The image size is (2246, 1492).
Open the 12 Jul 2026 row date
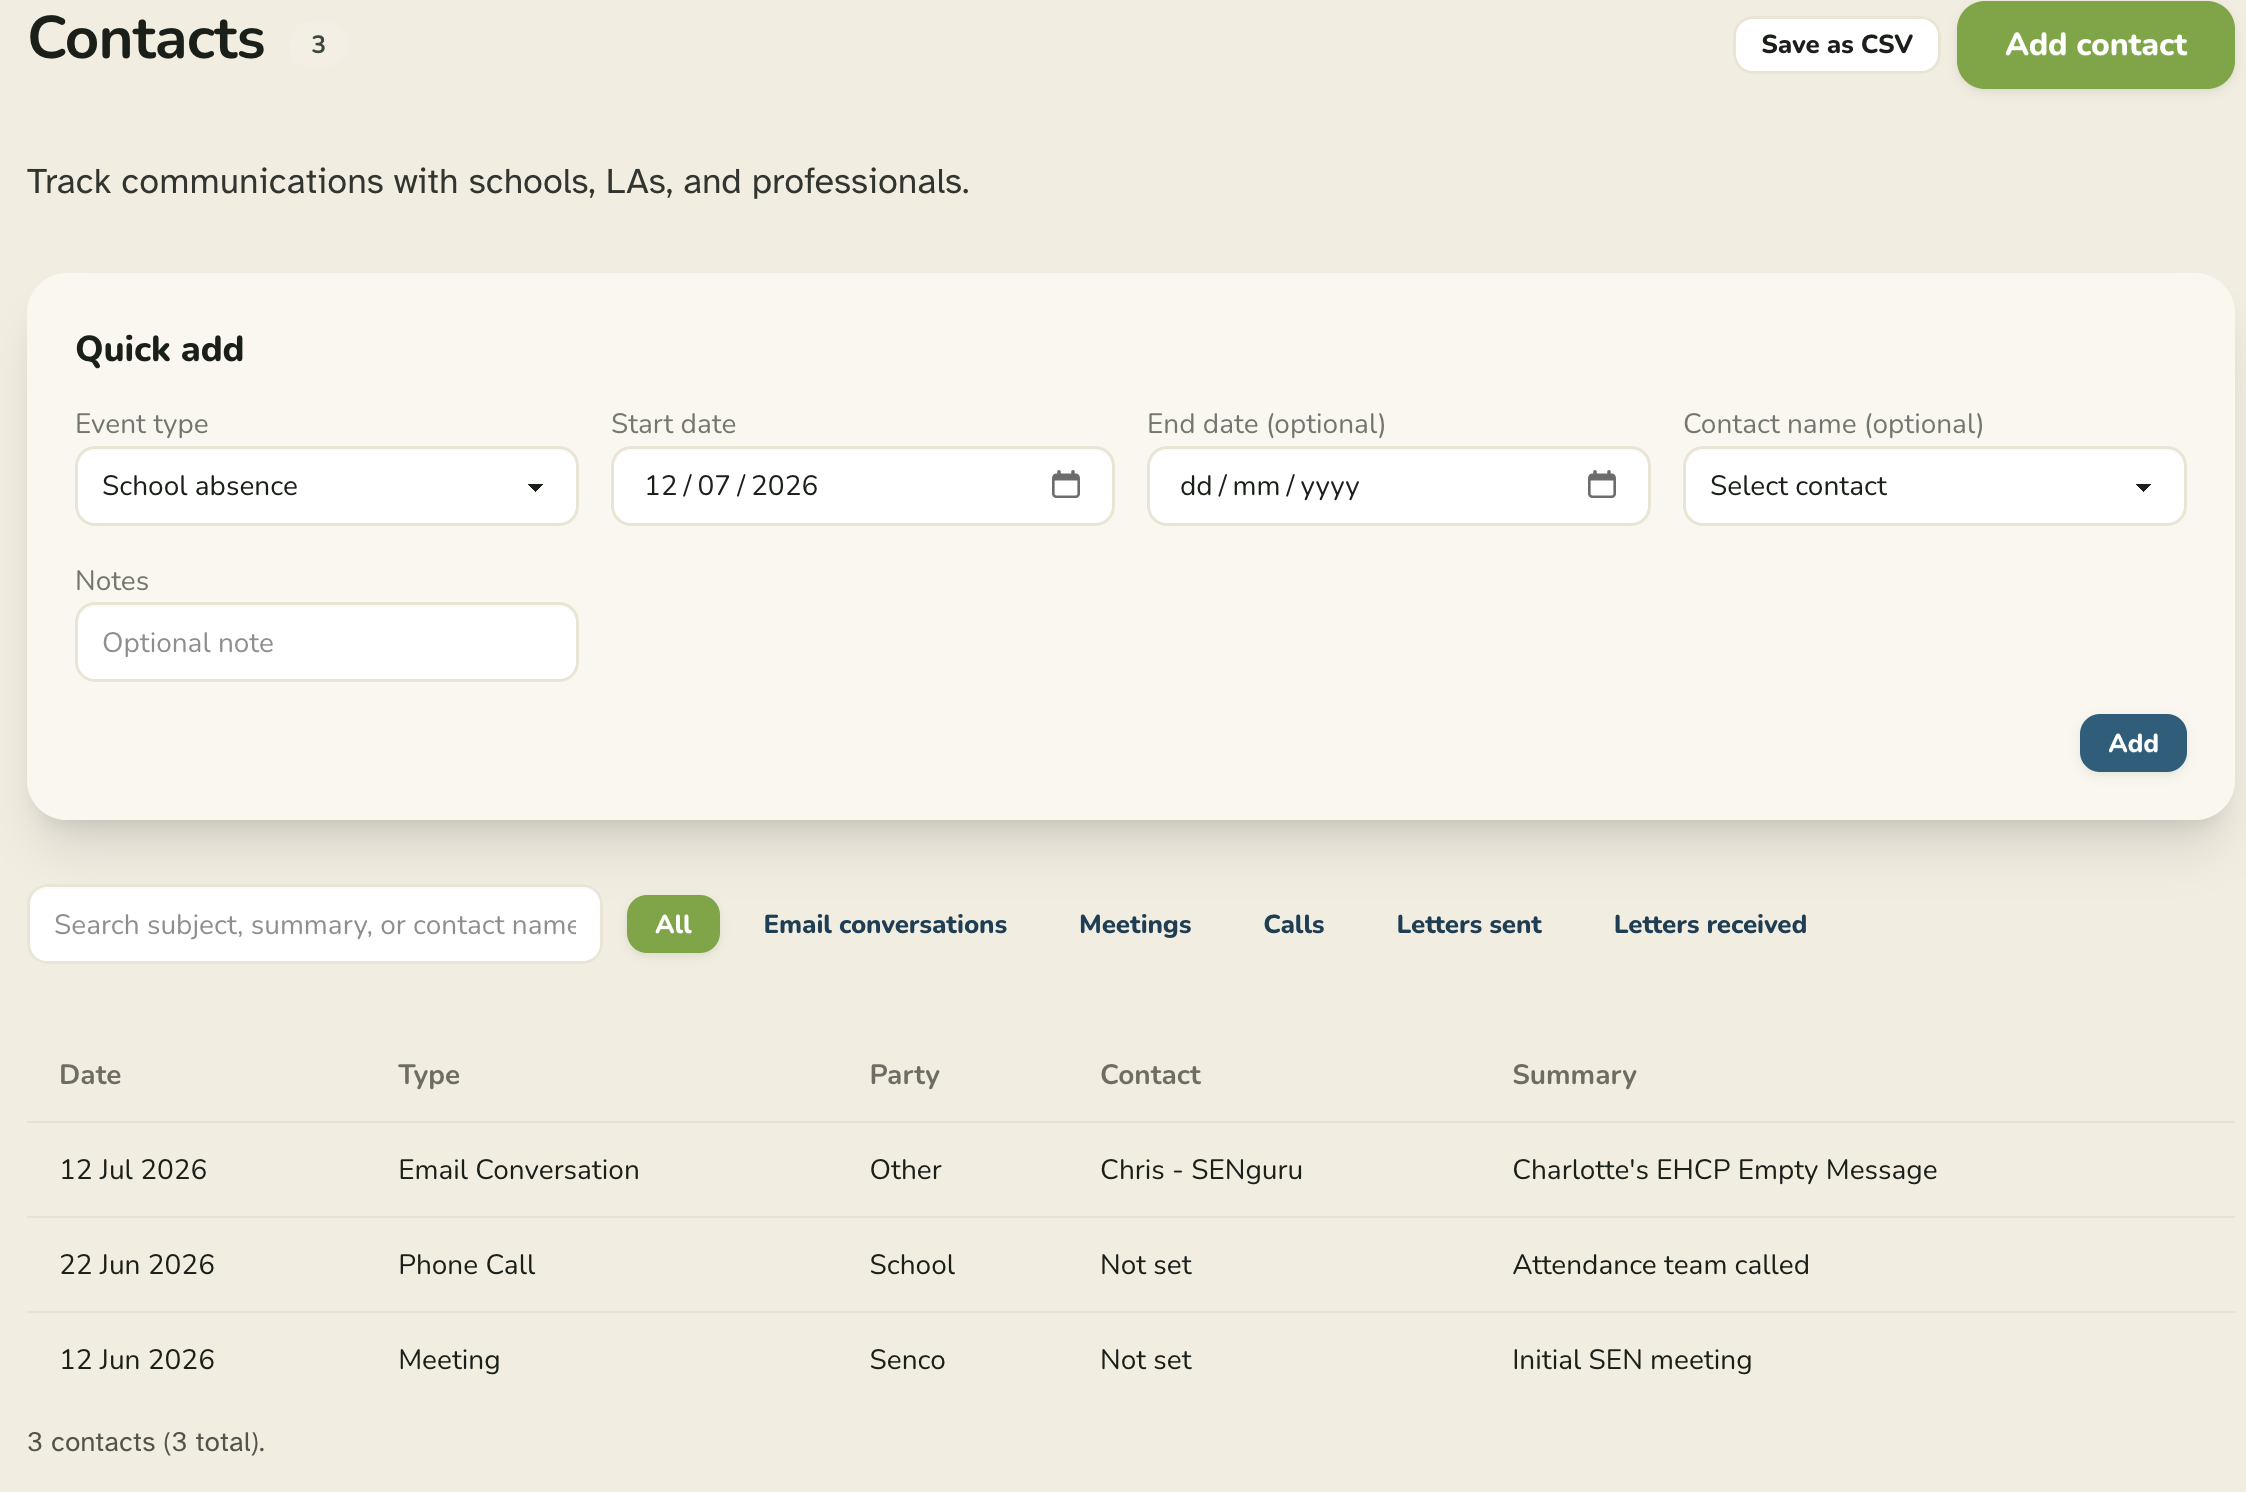[x=133, y=1169]
